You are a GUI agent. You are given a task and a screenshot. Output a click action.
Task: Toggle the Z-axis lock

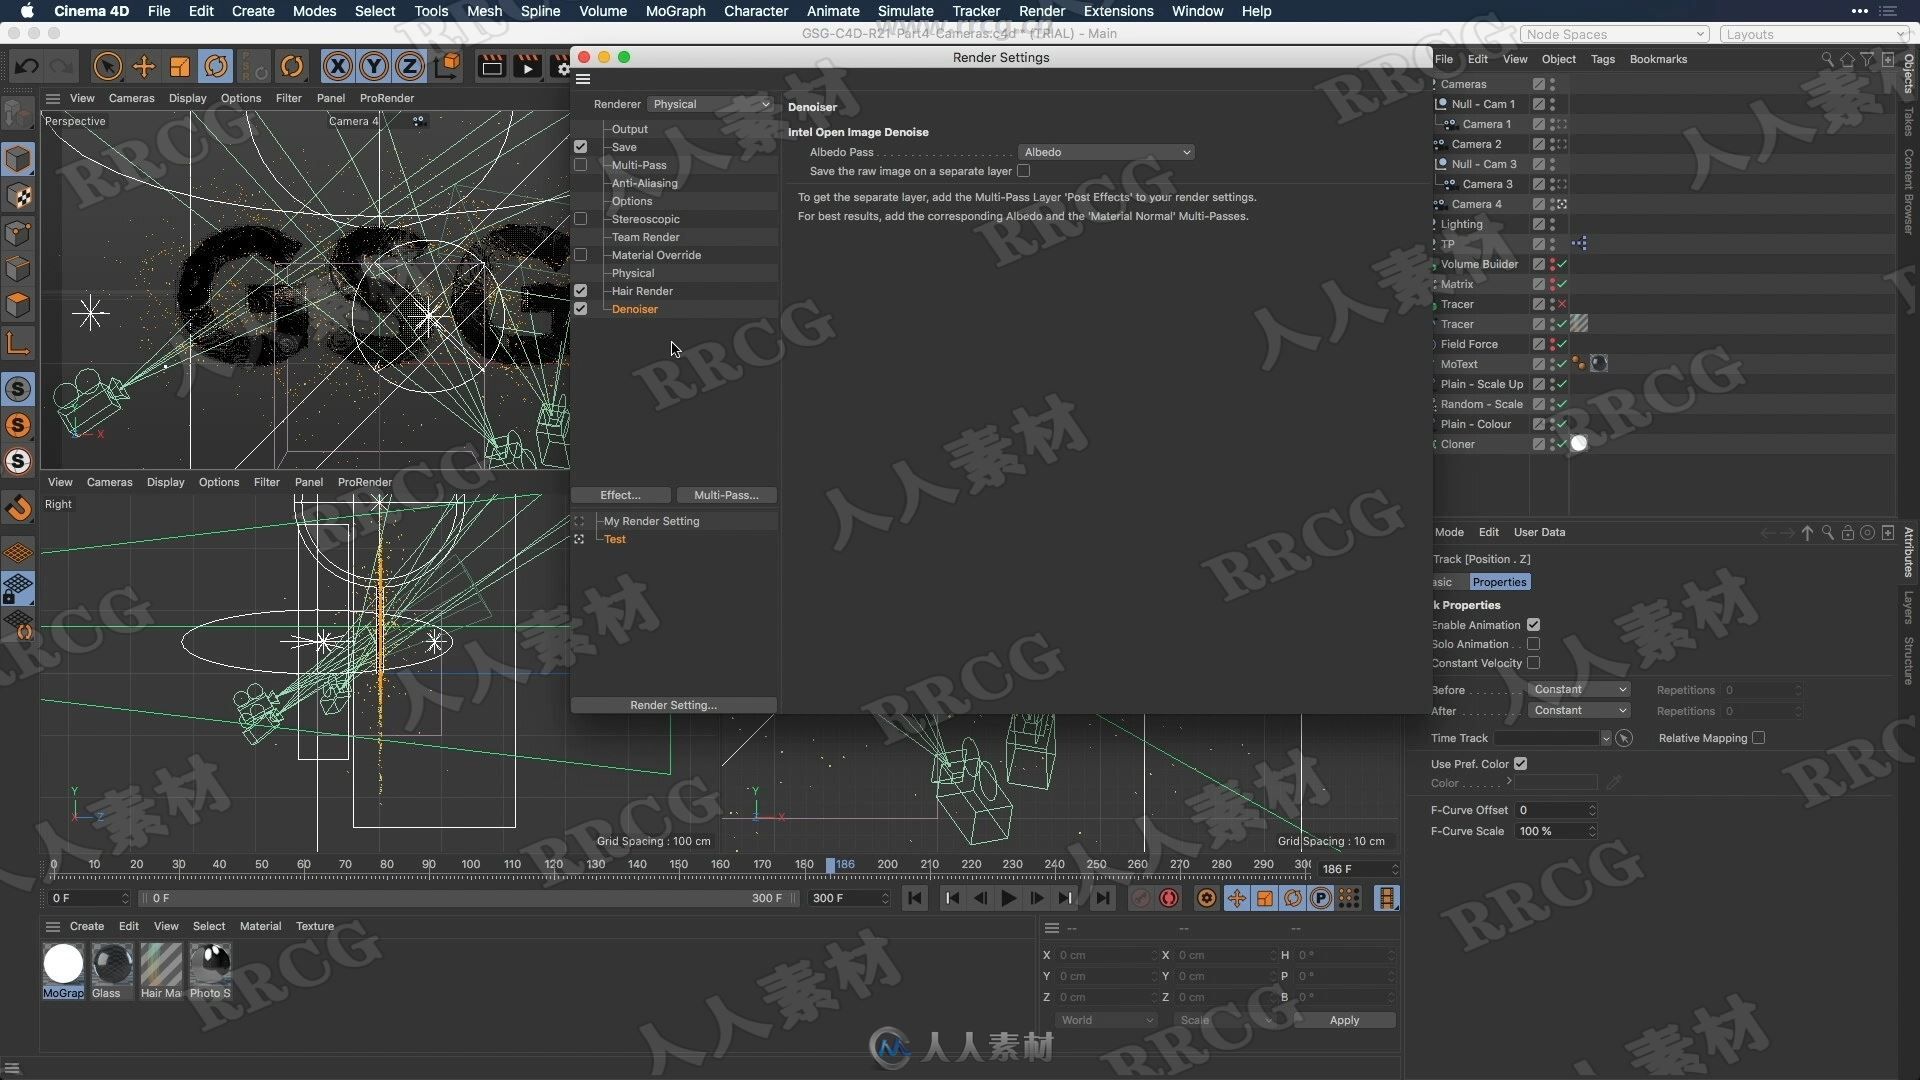tap(410, 67)
